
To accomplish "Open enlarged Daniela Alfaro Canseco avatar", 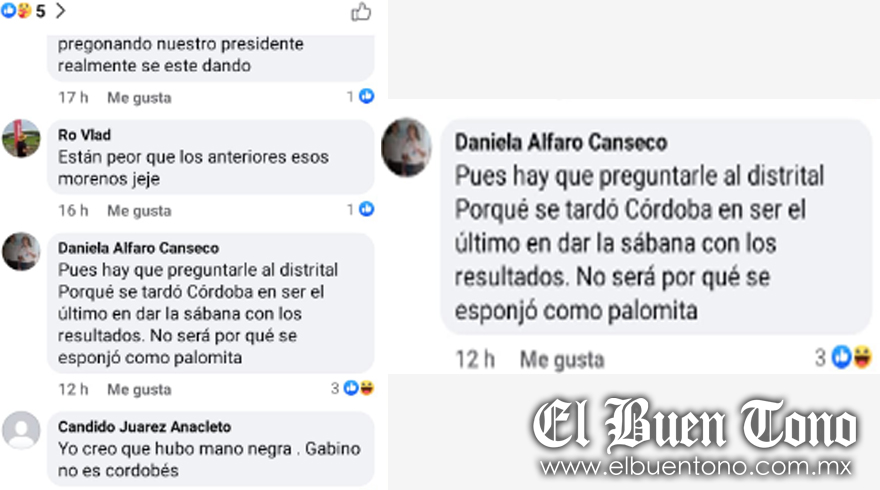I will point(406,147).
